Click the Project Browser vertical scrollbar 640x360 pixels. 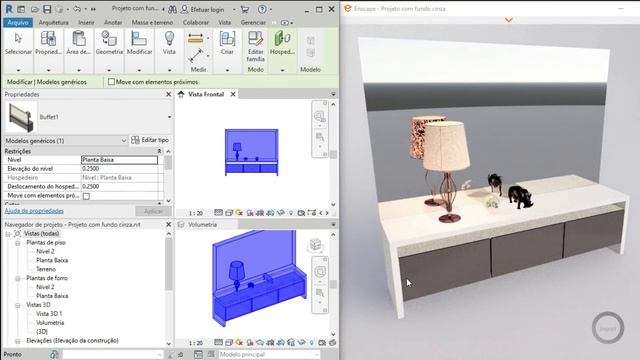point(169,264)
